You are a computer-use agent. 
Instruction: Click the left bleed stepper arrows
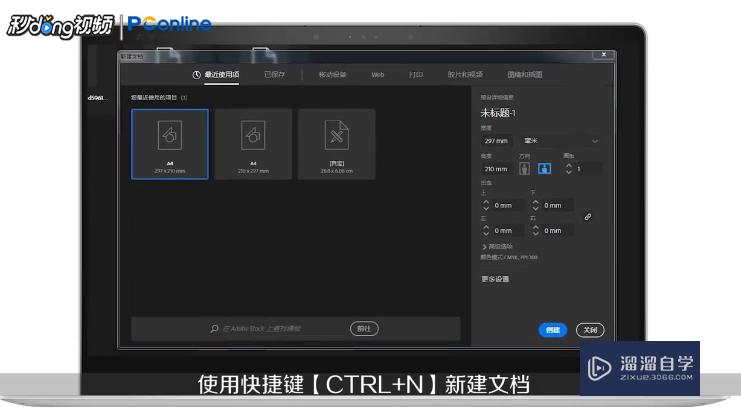tap(486, 230)
